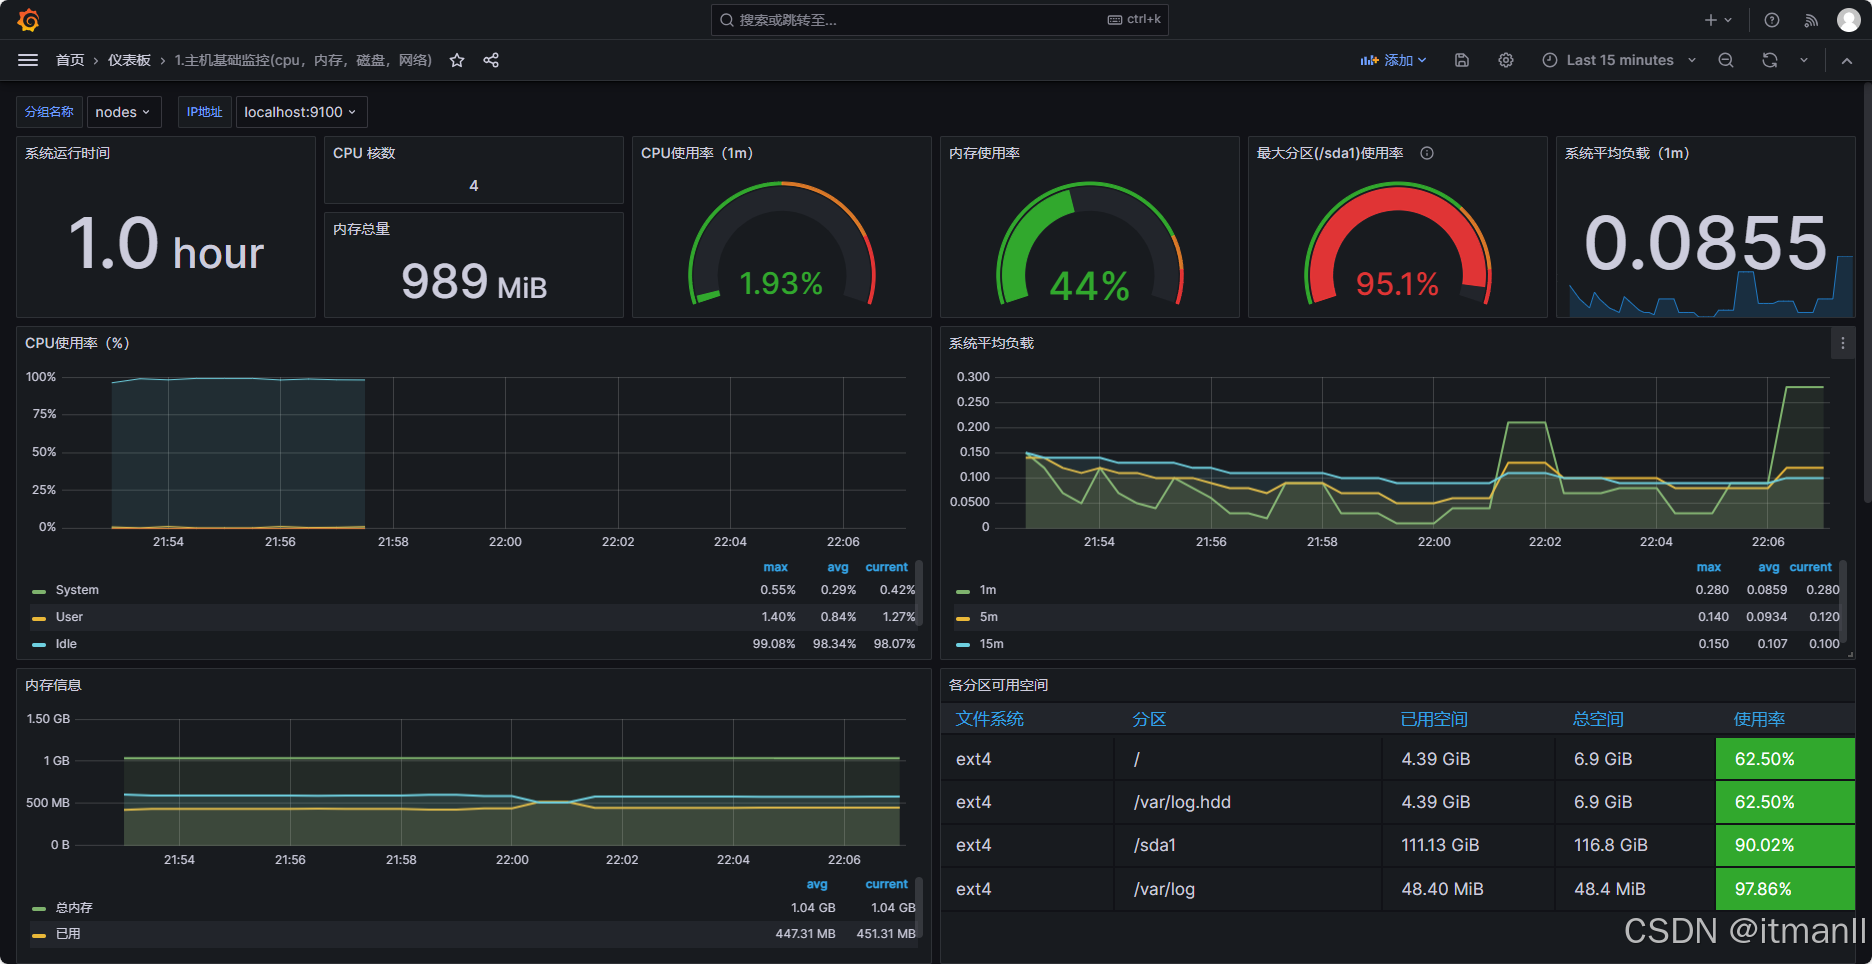The height and width of the screenshot is (964, 1872).
Task: Expand the localhost:9100 IP dropdown
Action: [301, 112]
